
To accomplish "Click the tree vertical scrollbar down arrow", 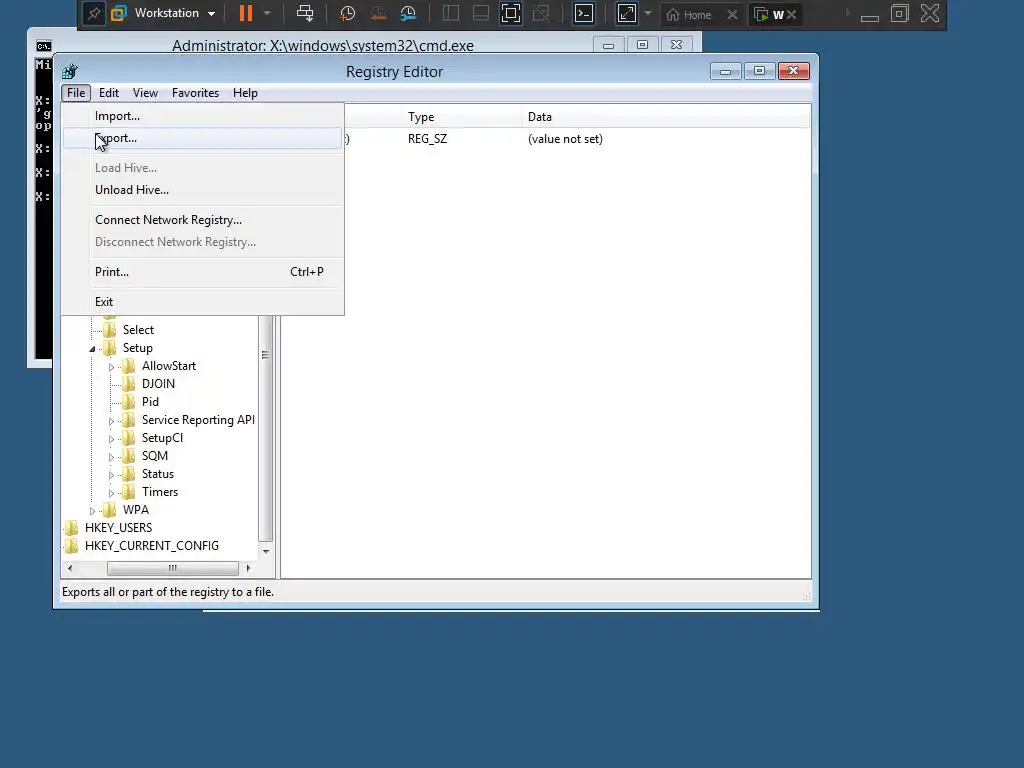I will point(266,552).
